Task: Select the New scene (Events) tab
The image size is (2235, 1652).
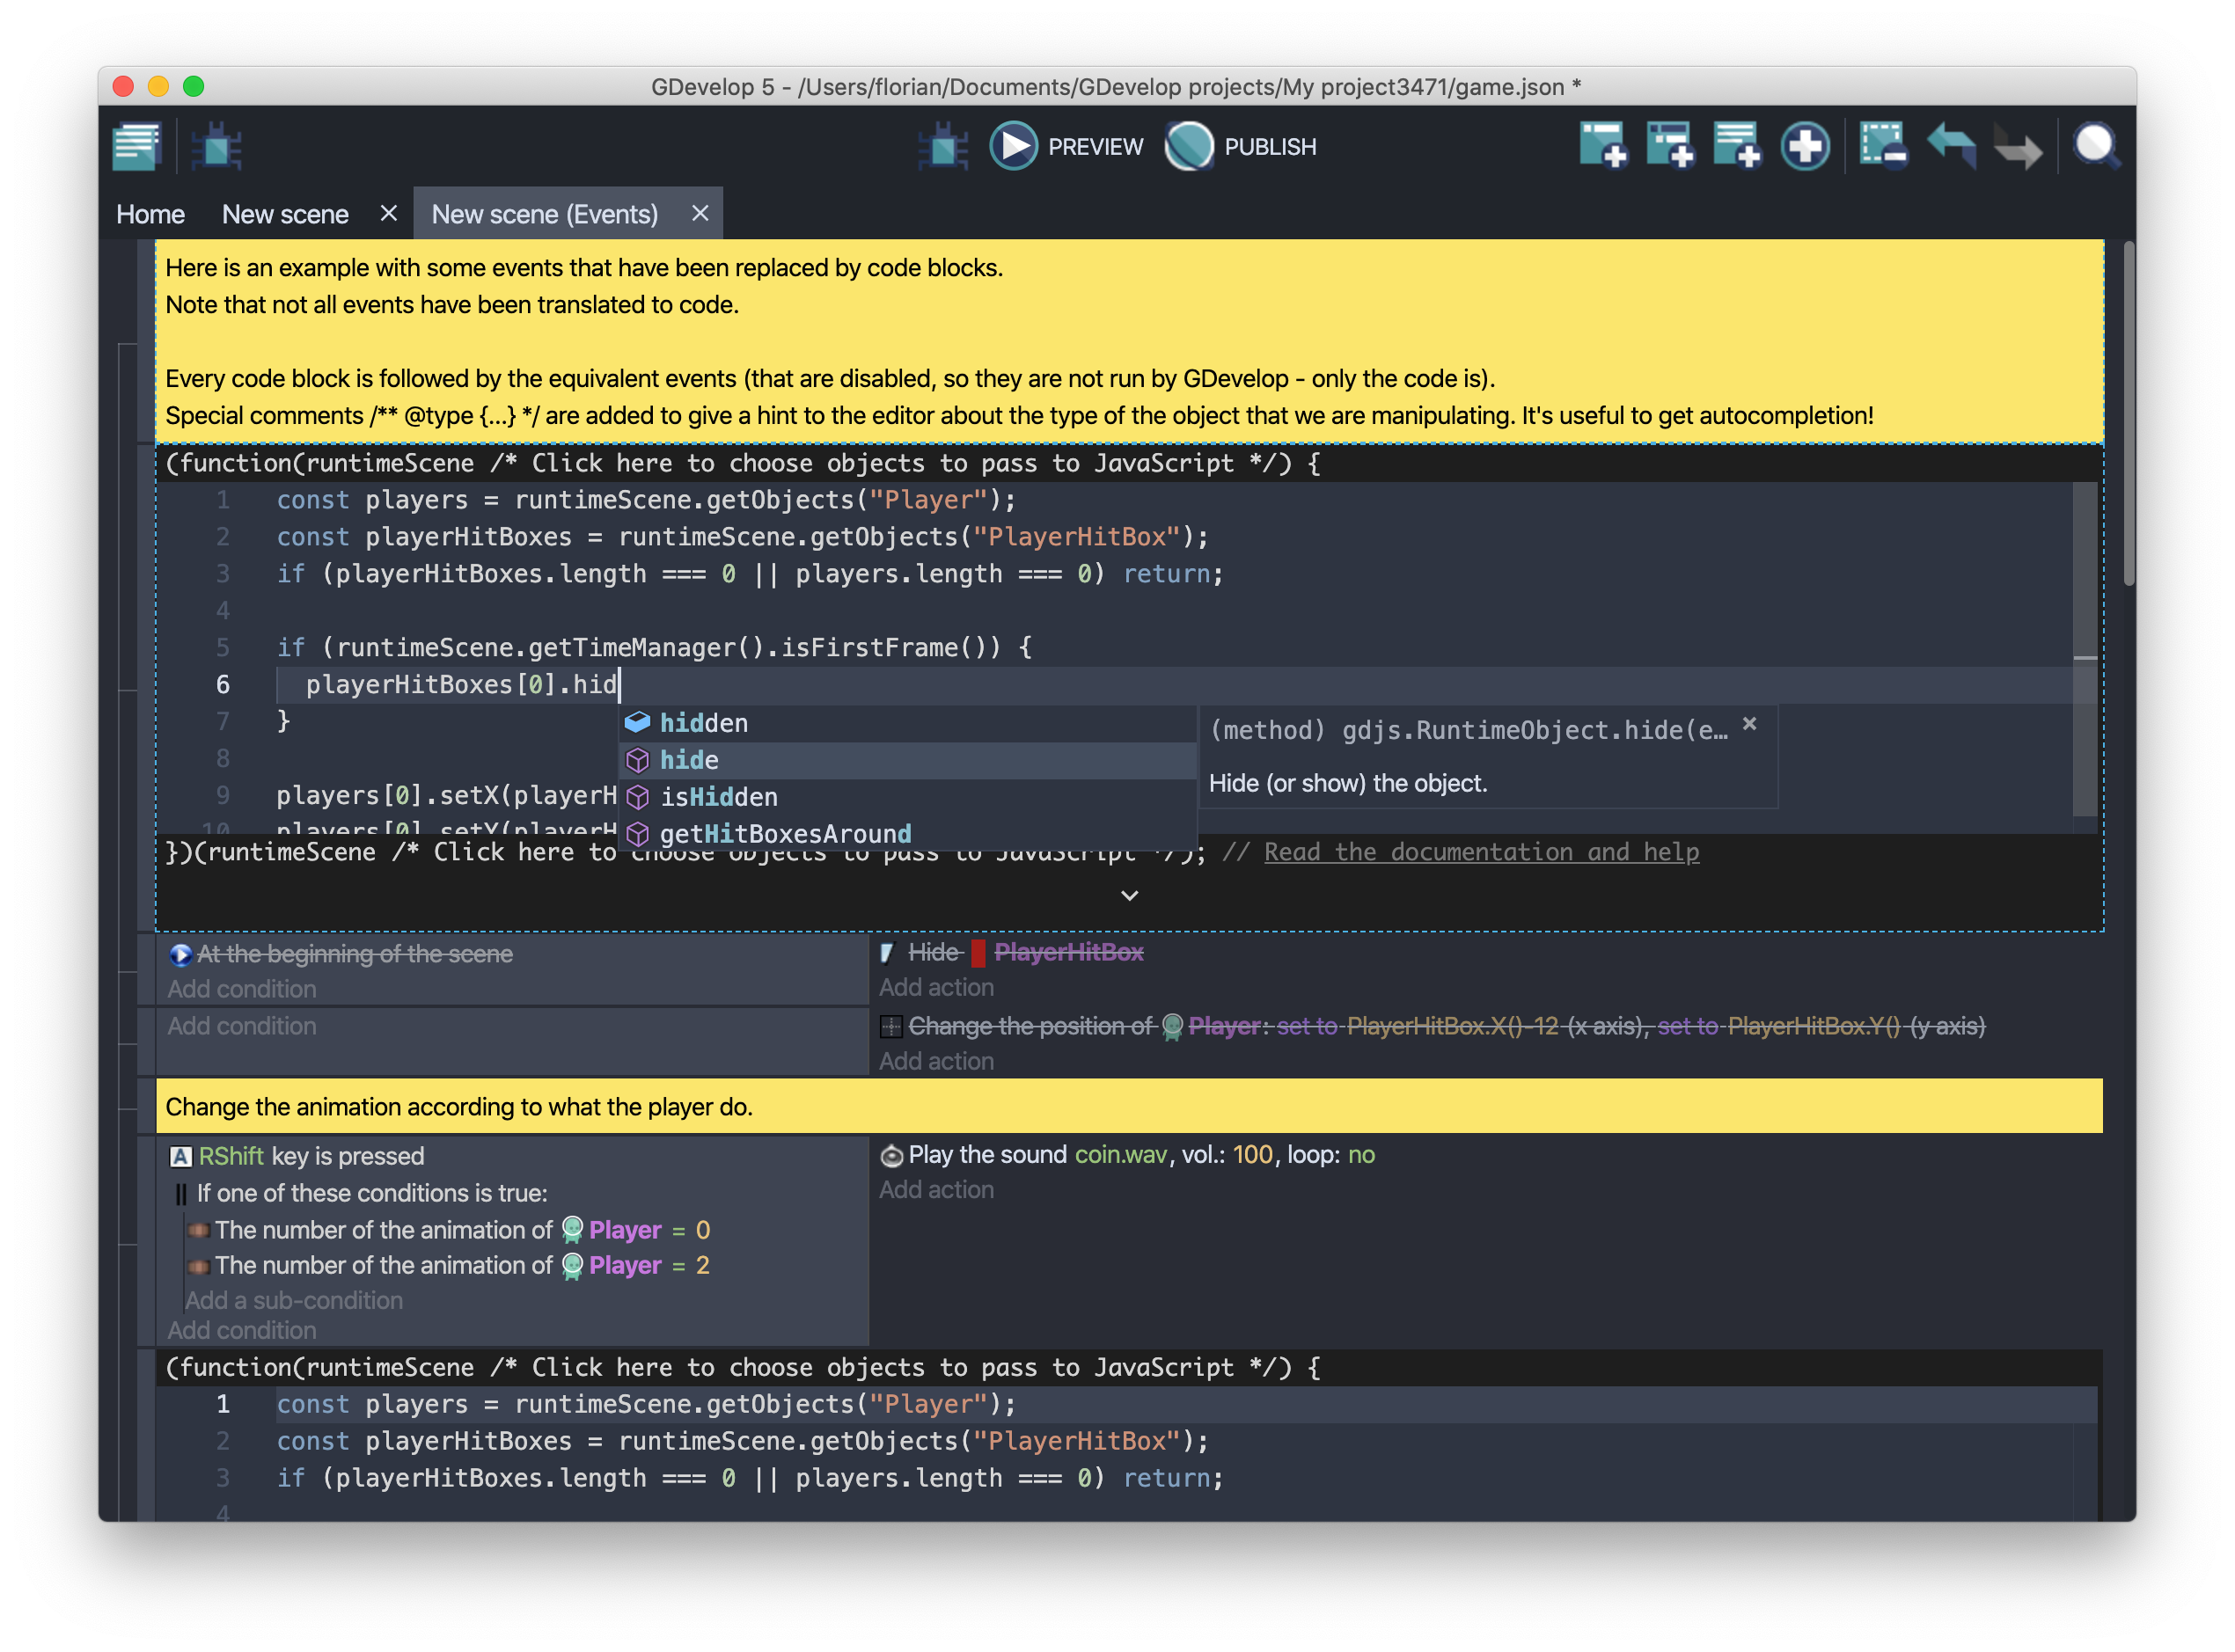Action: click(544, 214)
